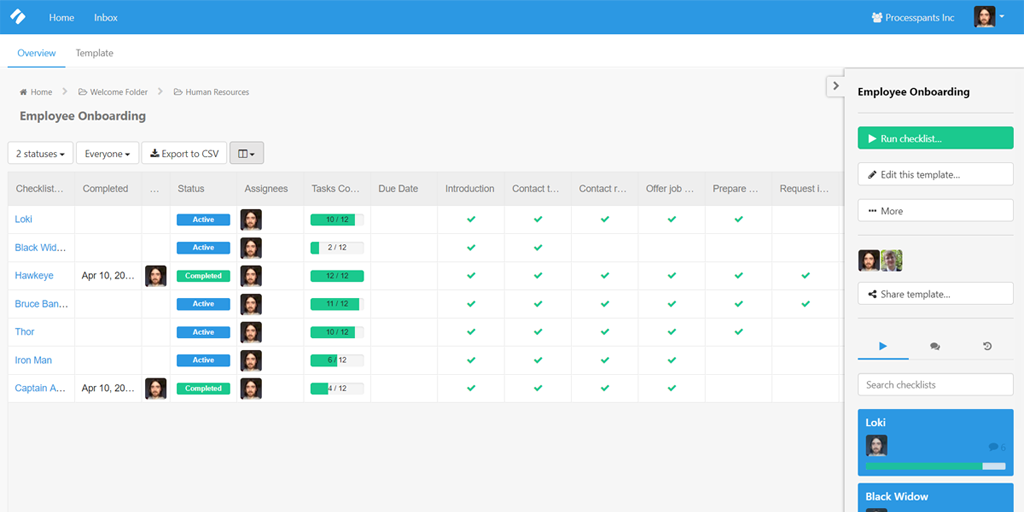This screenshot has width=1024, height=512.
Task: Open the Hawkeye checklist link
Action: click(x=34, y=276)
